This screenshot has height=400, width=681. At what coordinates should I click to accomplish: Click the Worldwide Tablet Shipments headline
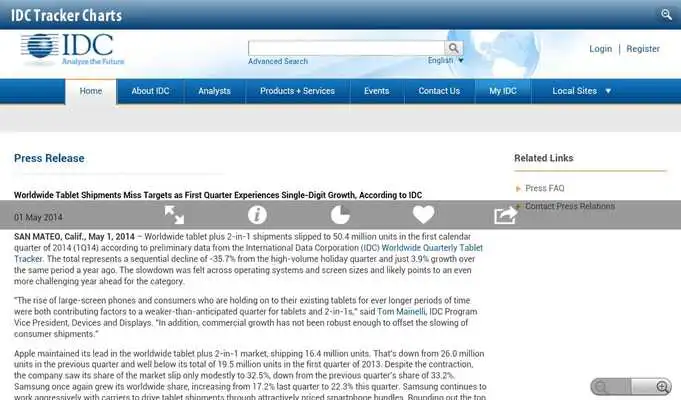[x=218, y=195]
